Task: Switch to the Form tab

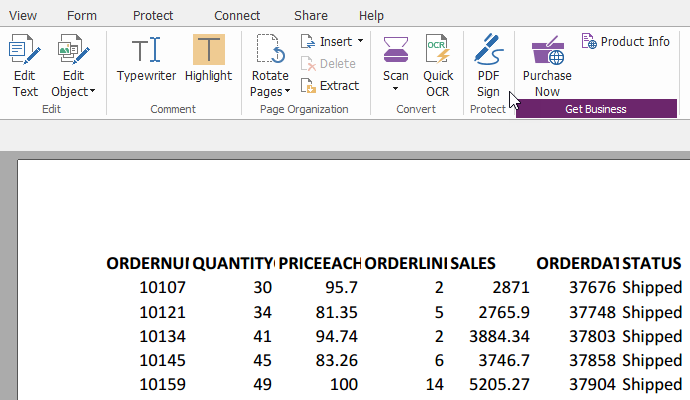Action: tap(82, 16)
